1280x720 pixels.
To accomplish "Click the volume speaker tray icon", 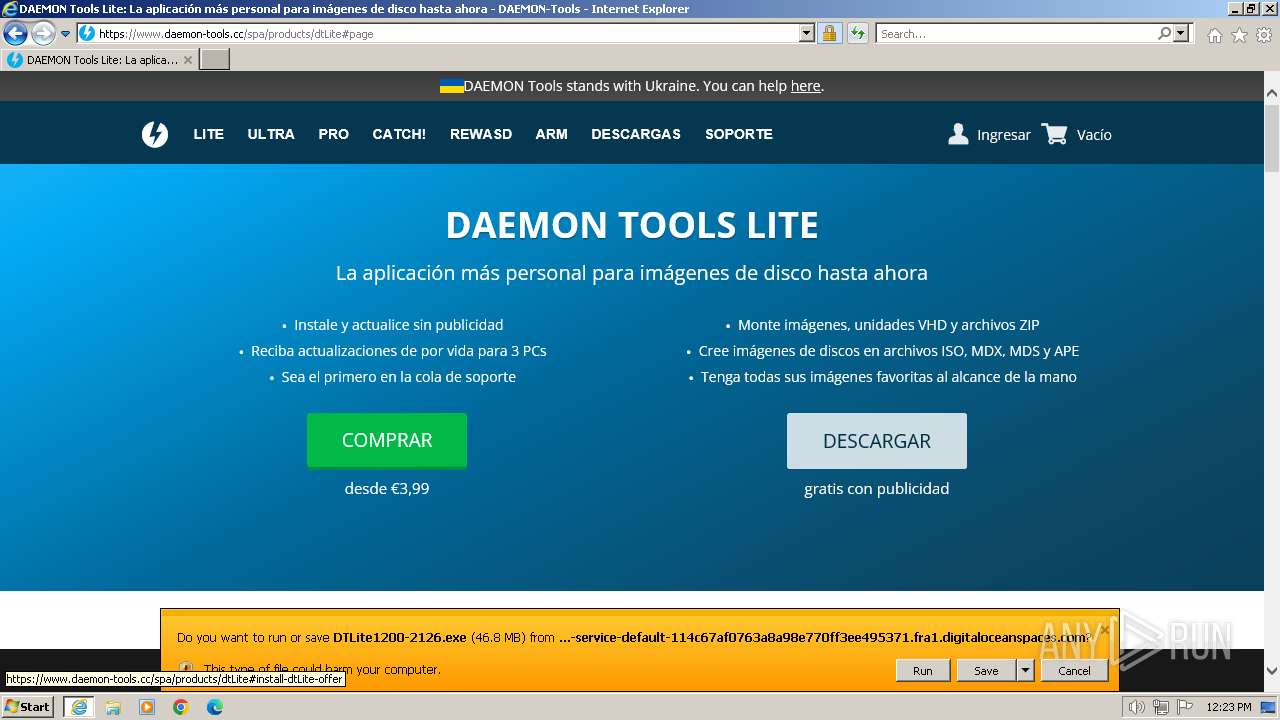I will (x=1137, y=707).
